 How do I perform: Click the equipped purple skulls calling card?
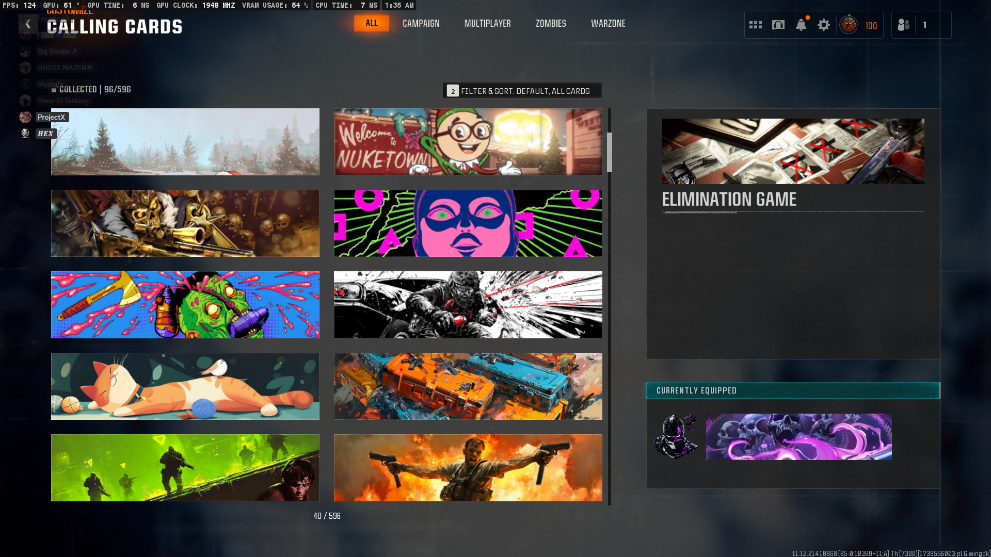[799, 437]
